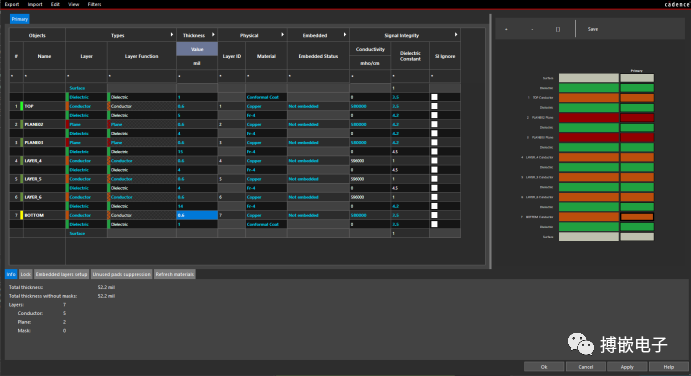Select the PLANE03 layer name cell
691x376 pixels.
(x=44, y=142)
